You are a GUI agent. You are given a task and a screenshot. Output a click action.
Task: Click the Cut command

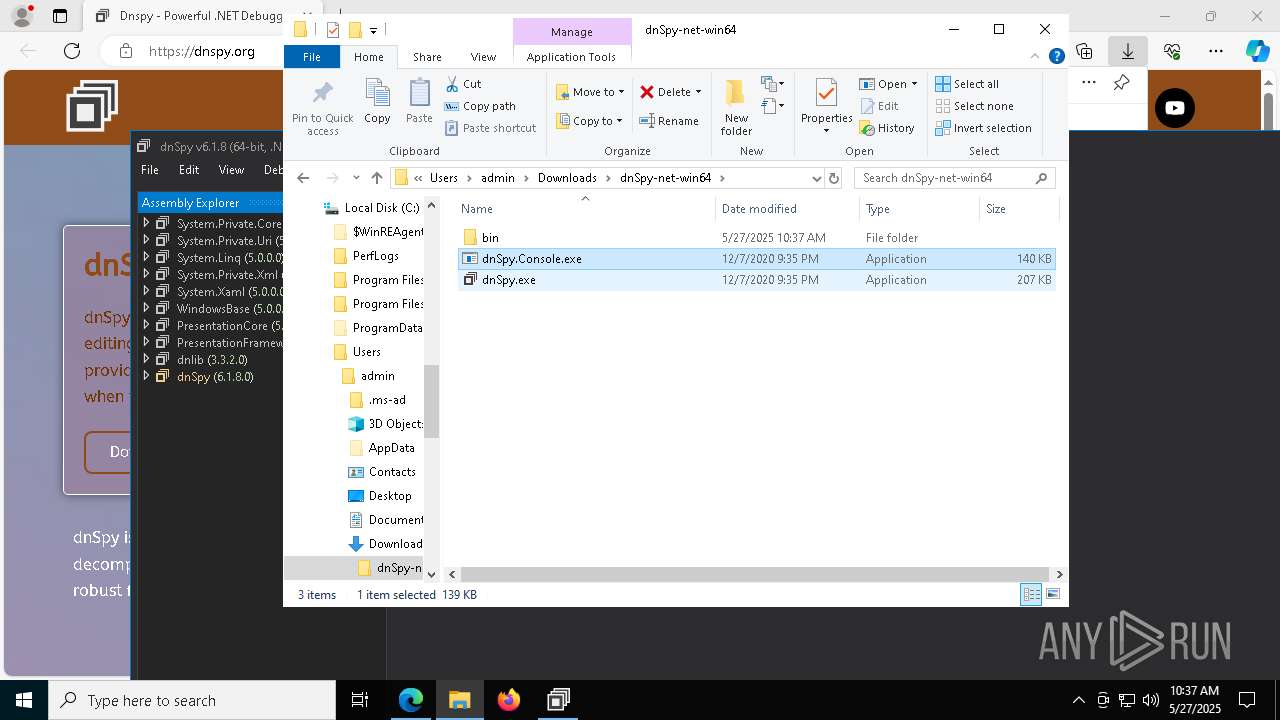coord(463,84)
